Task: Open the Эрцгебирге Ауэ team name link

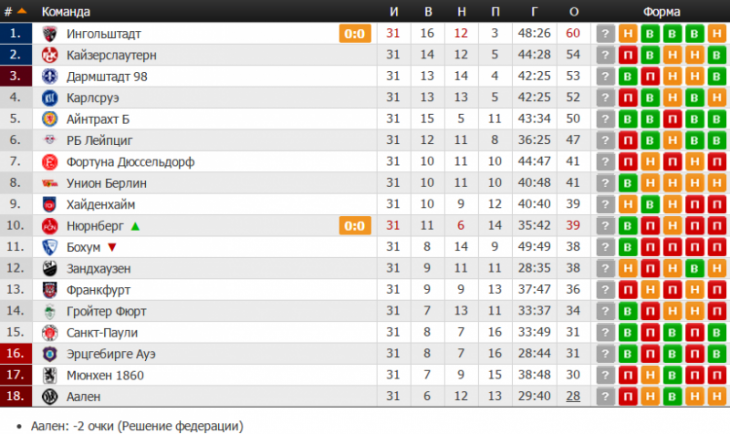Action: (111, 354)
